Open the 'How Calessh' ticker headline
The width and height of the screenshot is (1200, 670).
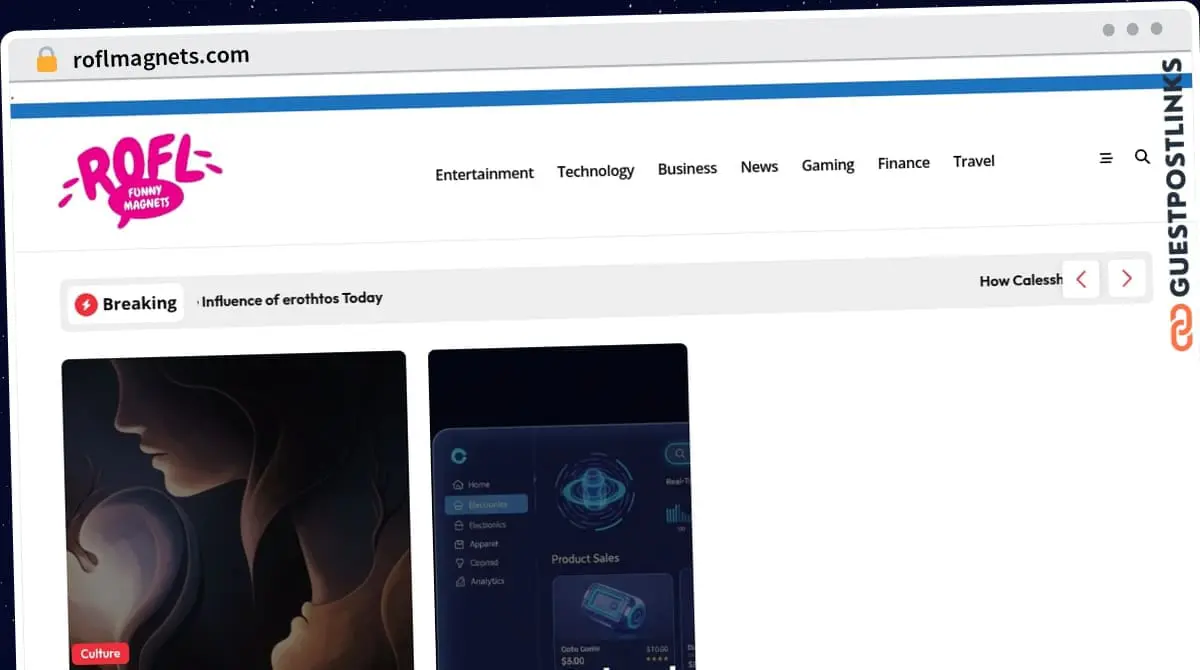pyautogui.click(x=1019, y=281)
